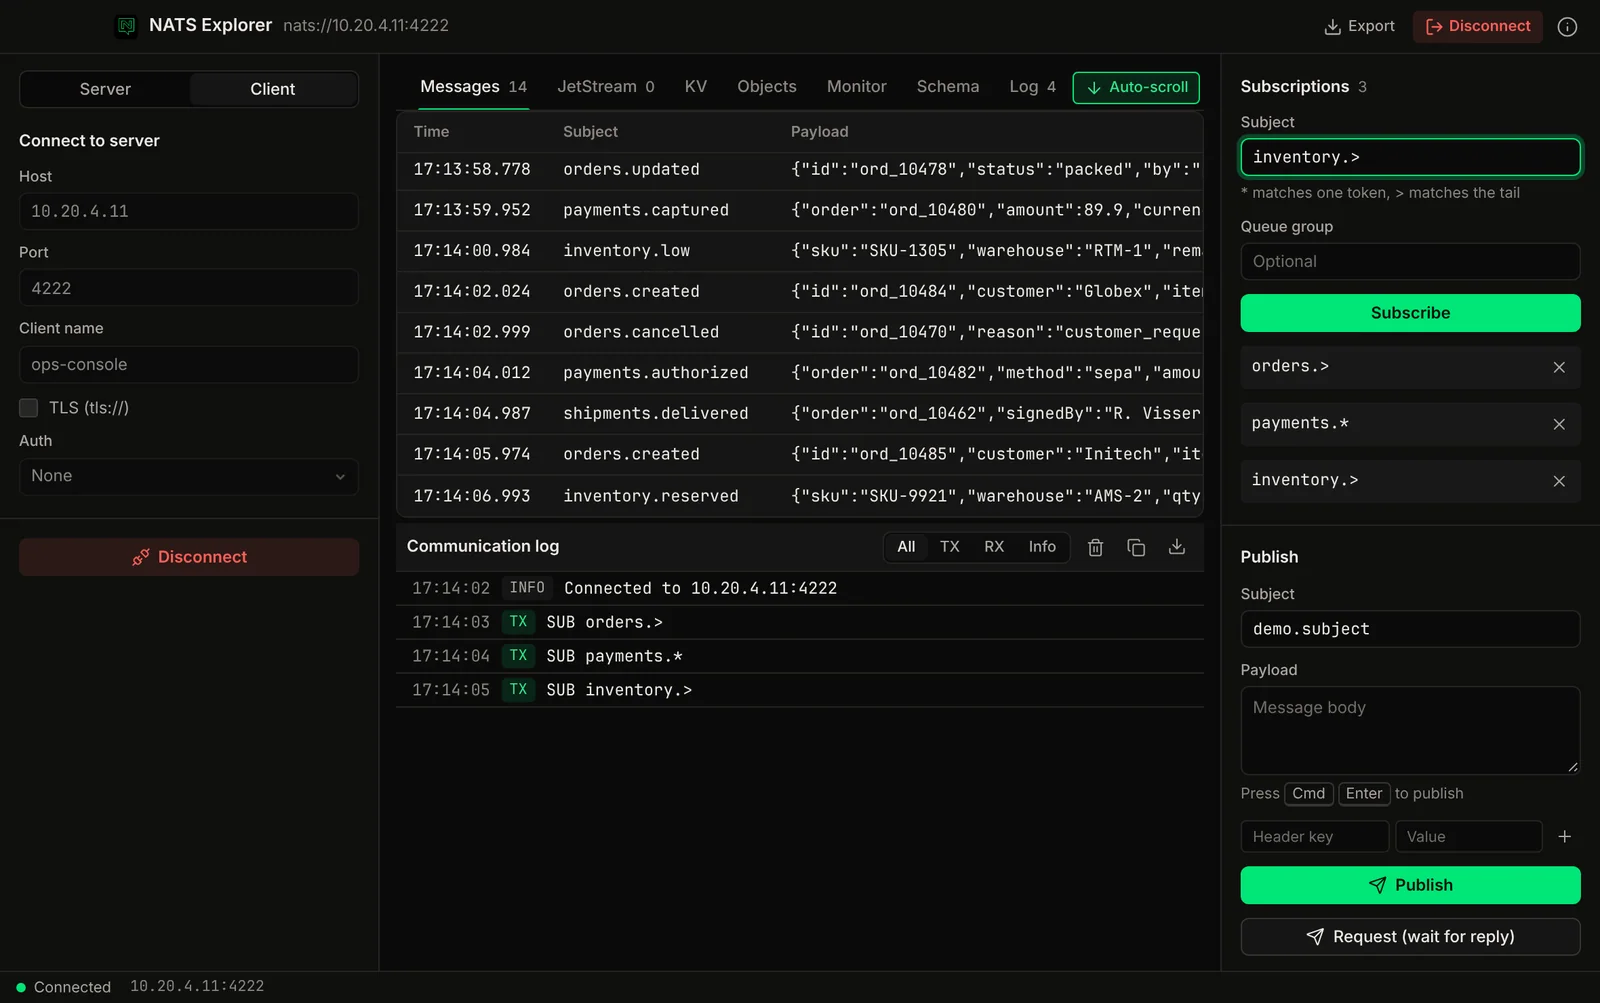The image size is (1600, 1003).
Task: Switch to the Client mode tab
Action: coord(273,89)
